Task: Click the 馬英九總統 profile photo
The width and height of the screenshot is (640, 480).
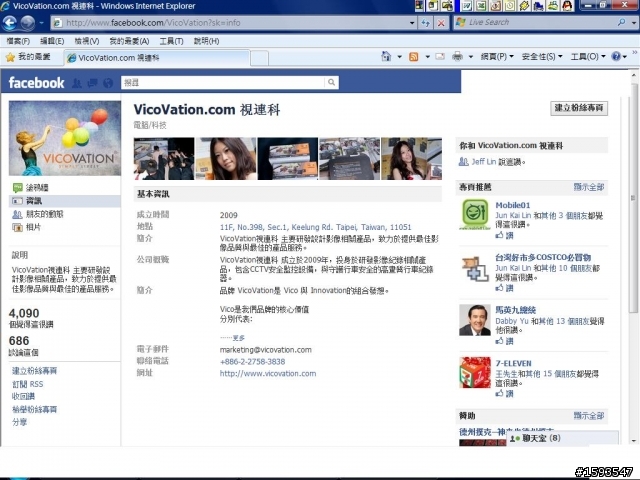Action: pyautogui.click(x=475, y=320)
